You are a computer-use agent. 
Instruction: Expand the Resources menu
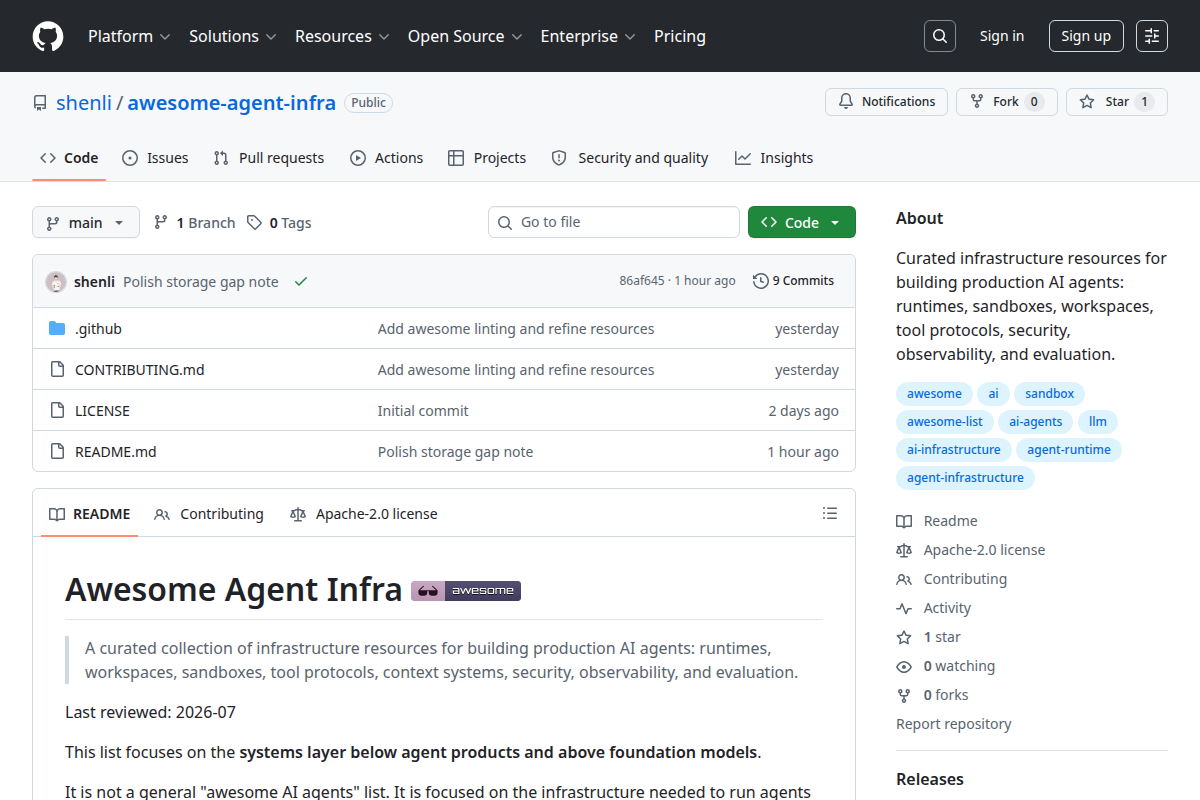point(342,36)
